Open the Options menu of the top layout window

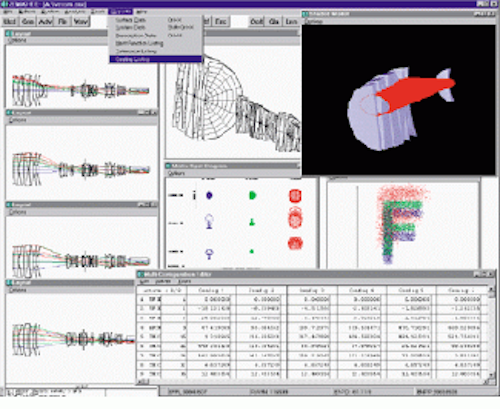click(17, 40)
